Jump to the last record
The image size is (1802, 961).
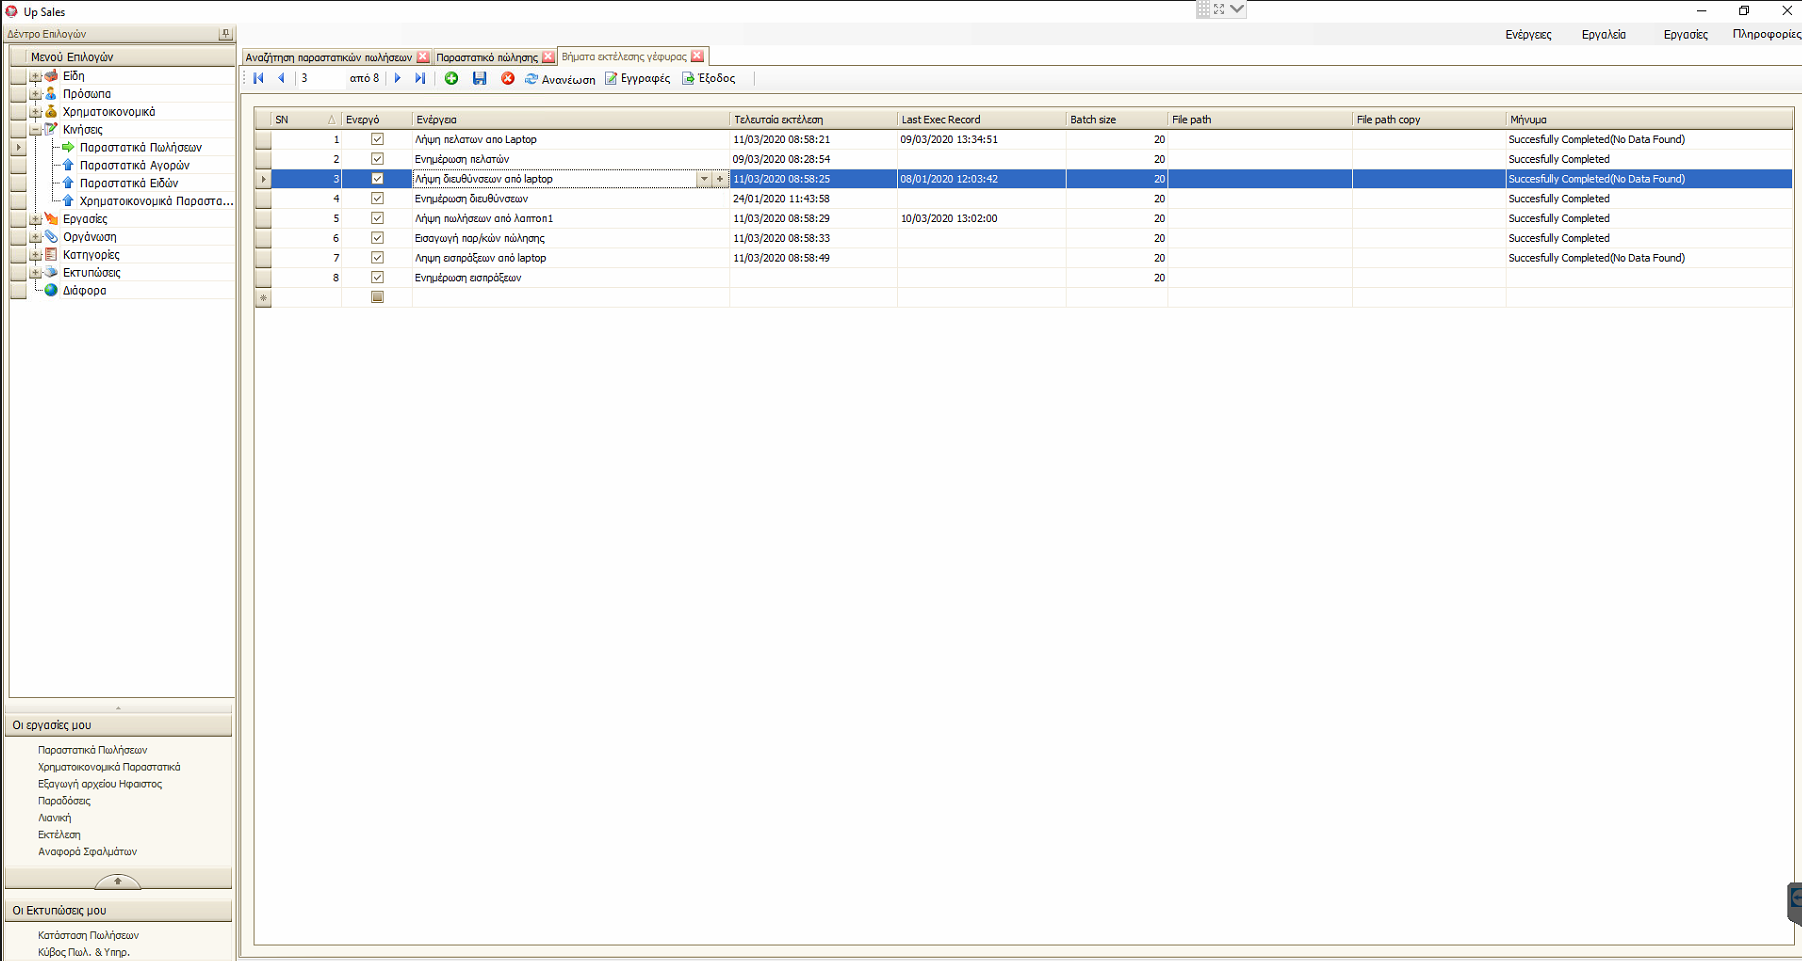click(x=420, y=78)
